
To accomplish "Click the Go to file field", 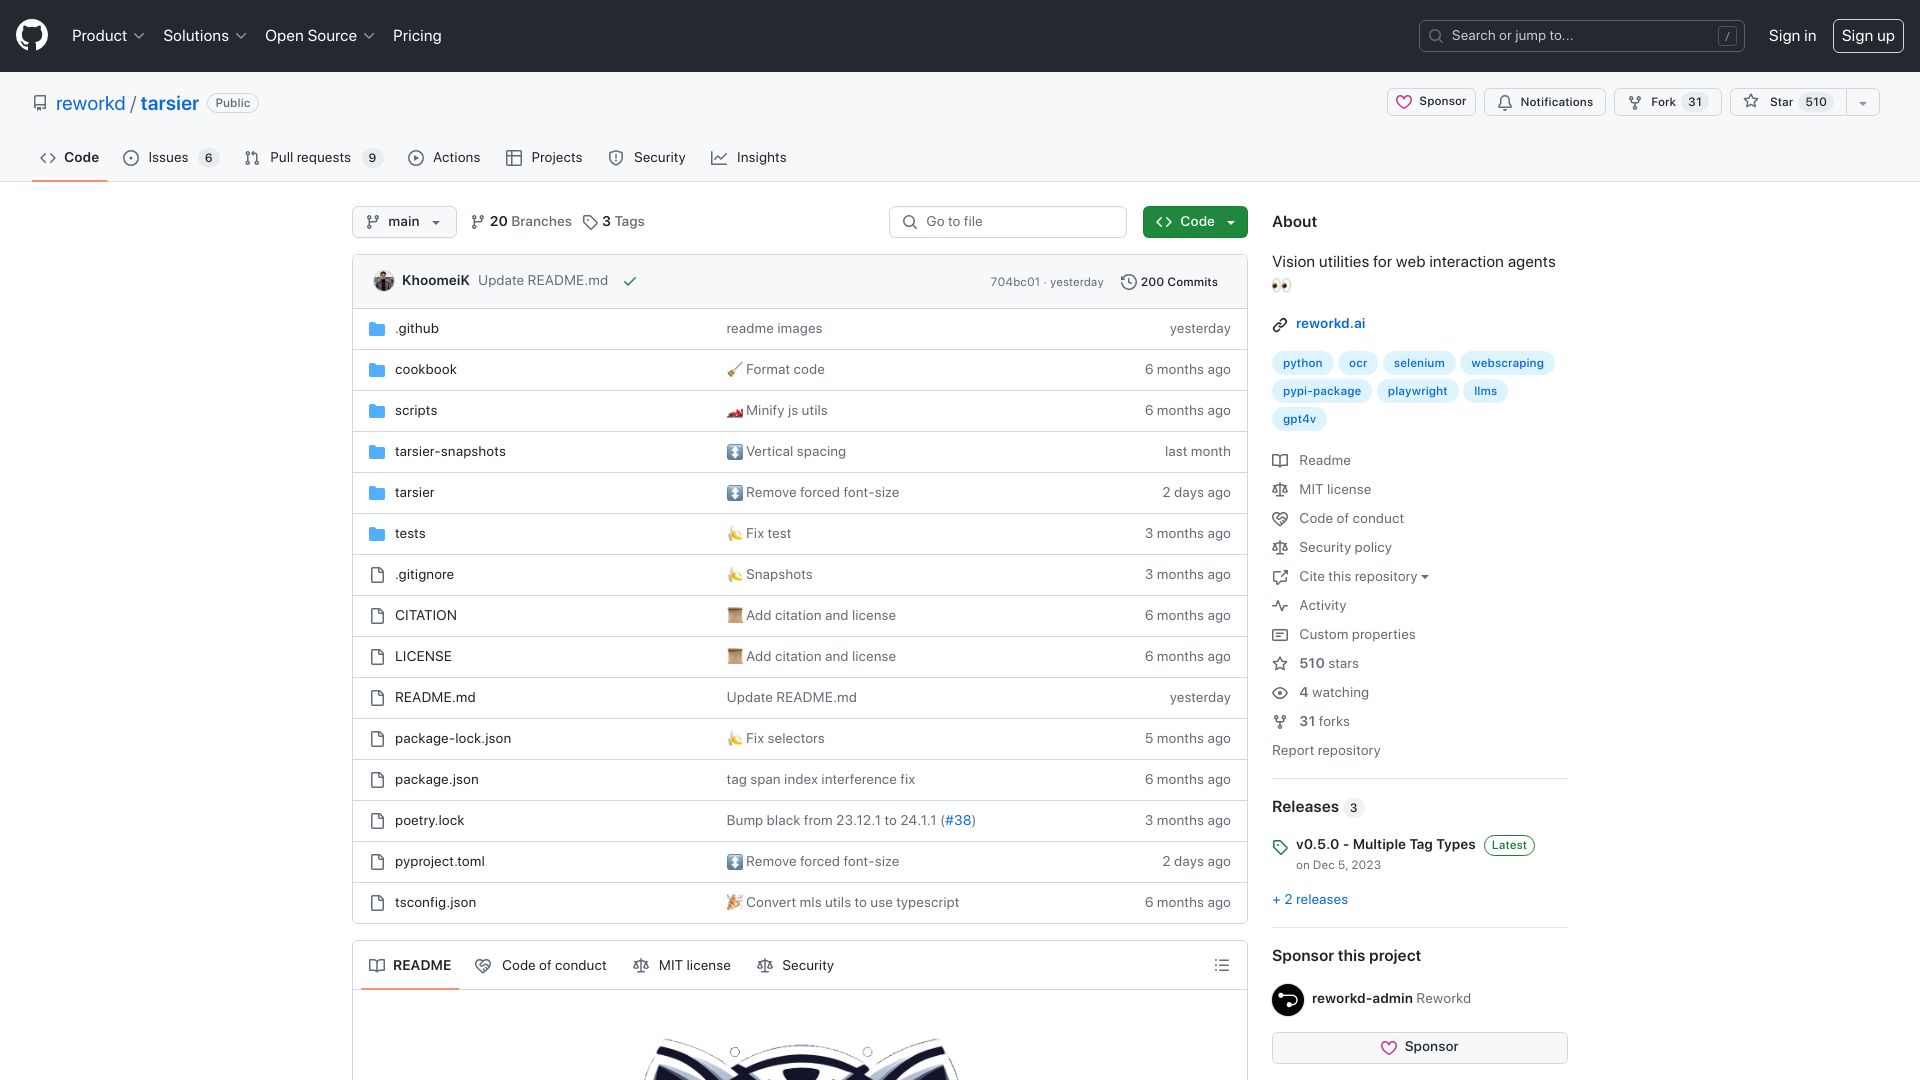I will (x=1007, y=222).
